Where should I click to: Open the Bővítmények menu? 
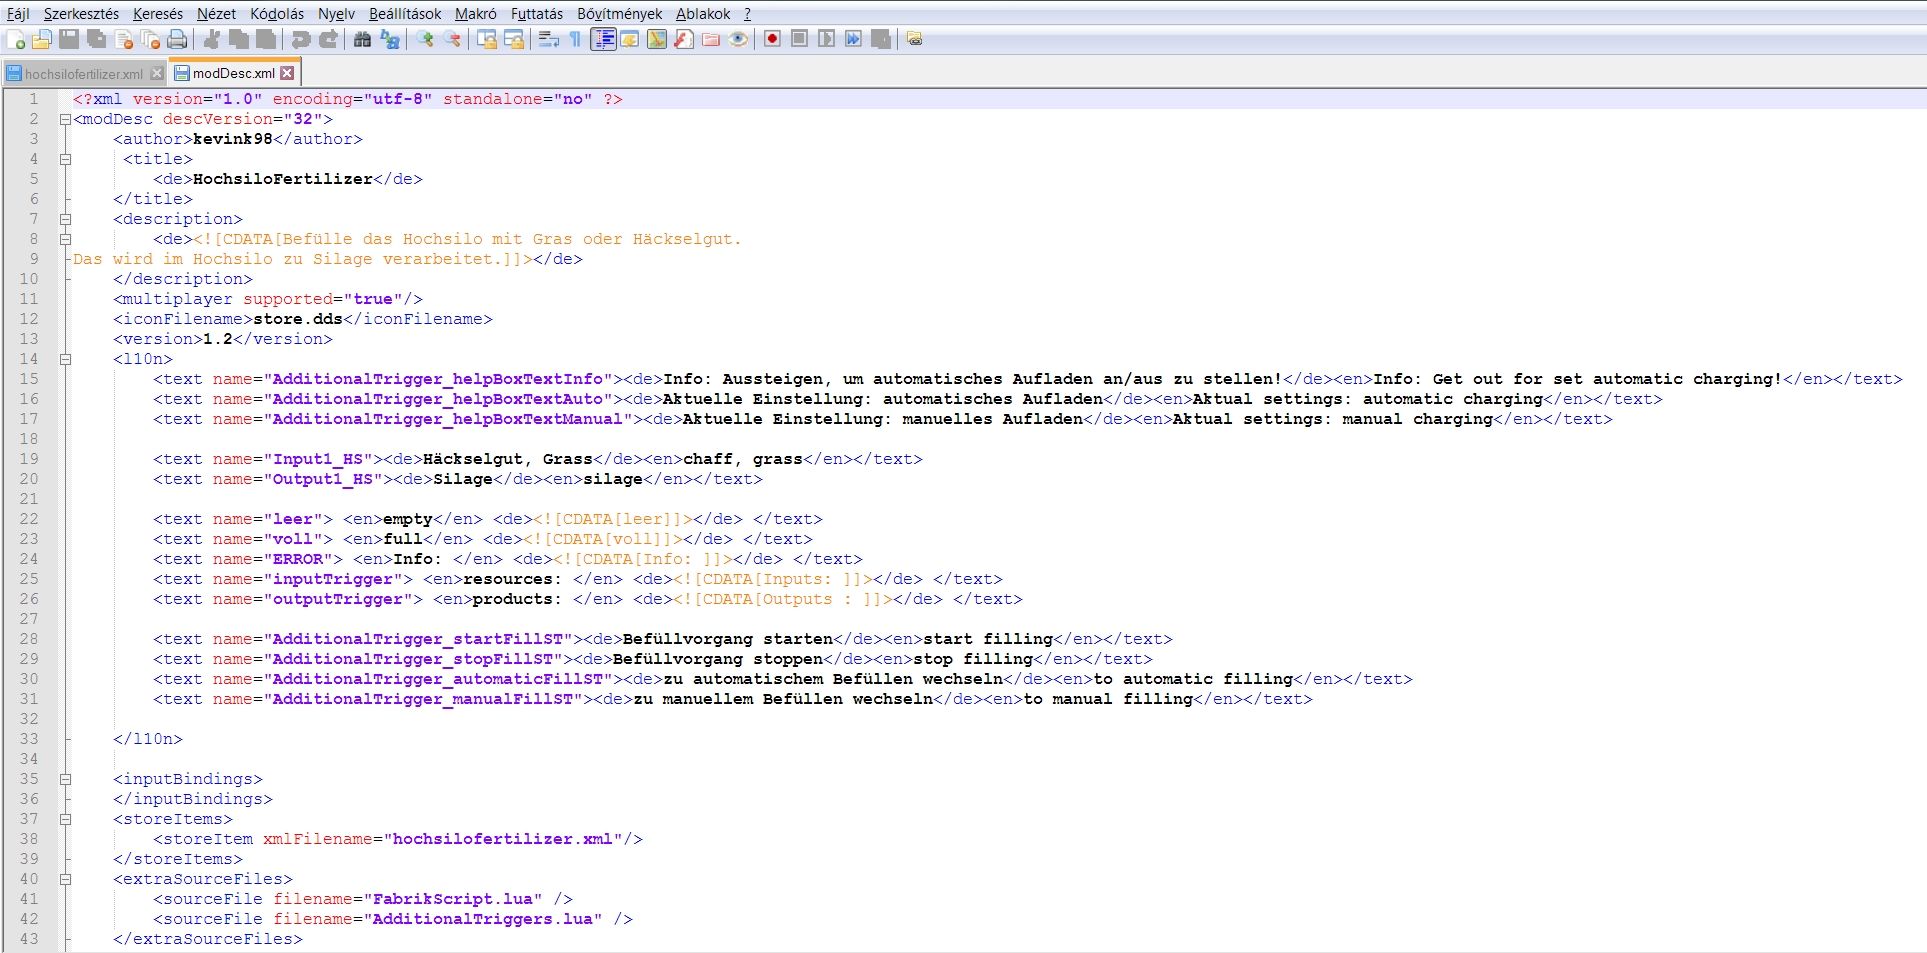coord(619,14)
